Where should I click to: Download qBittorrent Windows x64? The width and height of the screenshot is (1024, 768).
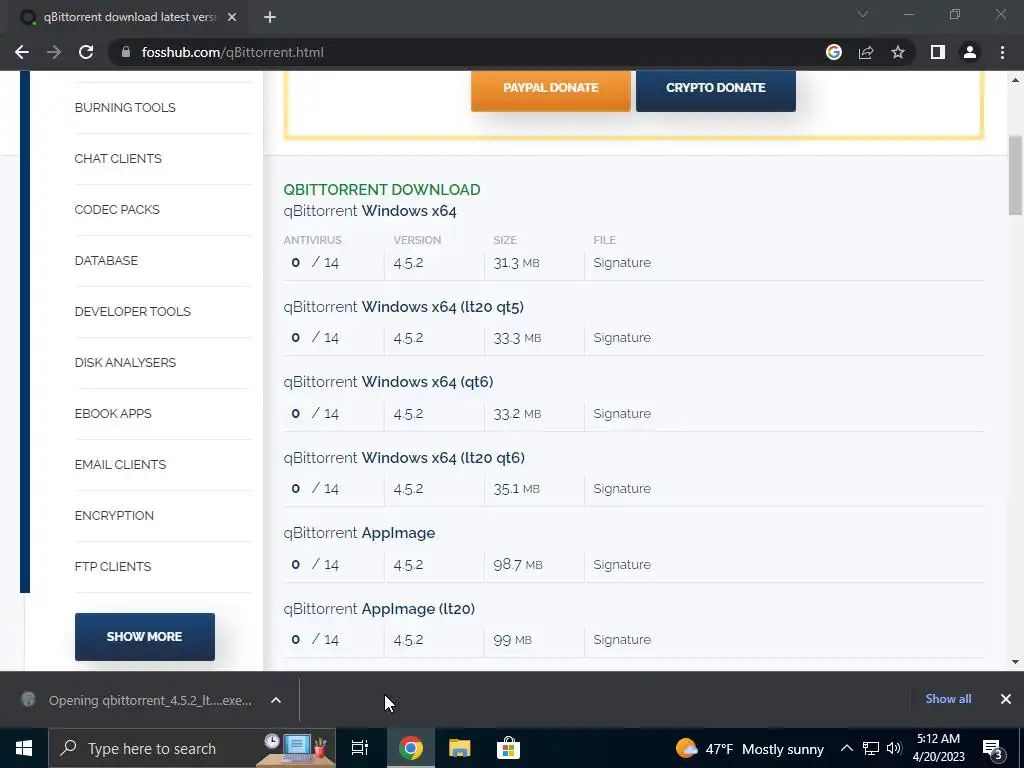[x=370, y=211]
